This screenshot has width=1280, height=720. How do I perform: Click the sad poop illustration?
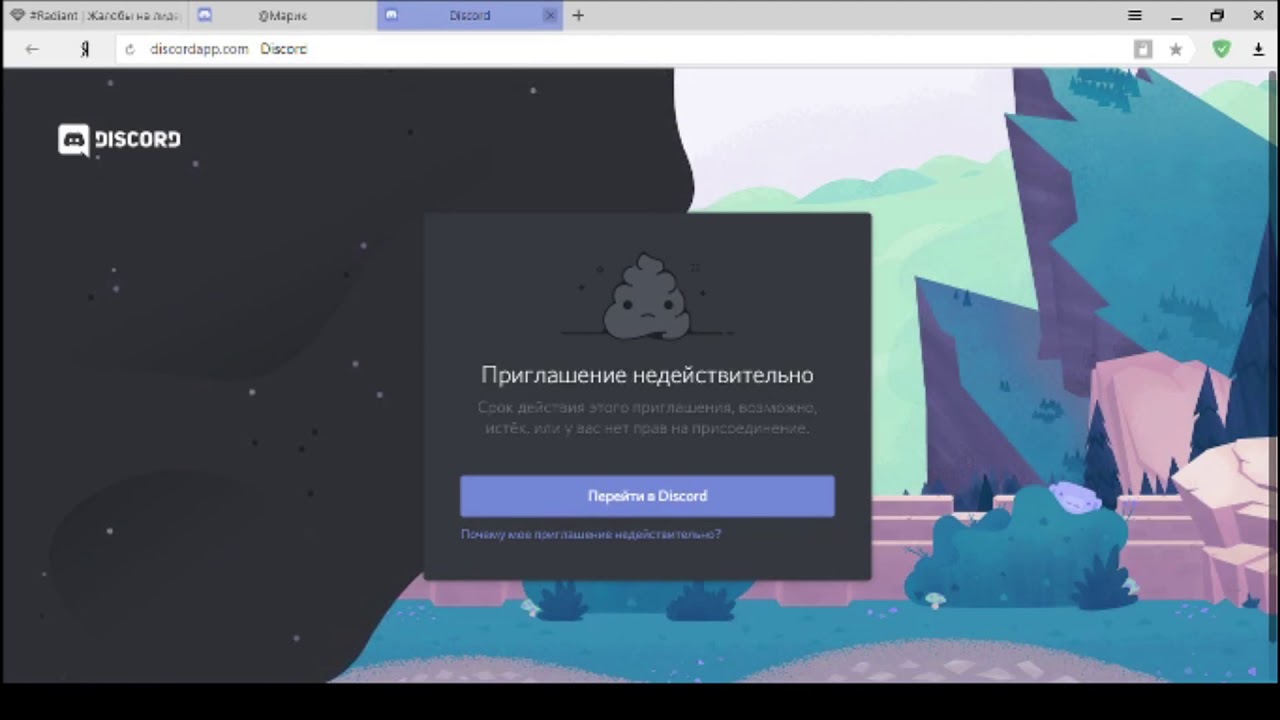[x=647, y=296]
